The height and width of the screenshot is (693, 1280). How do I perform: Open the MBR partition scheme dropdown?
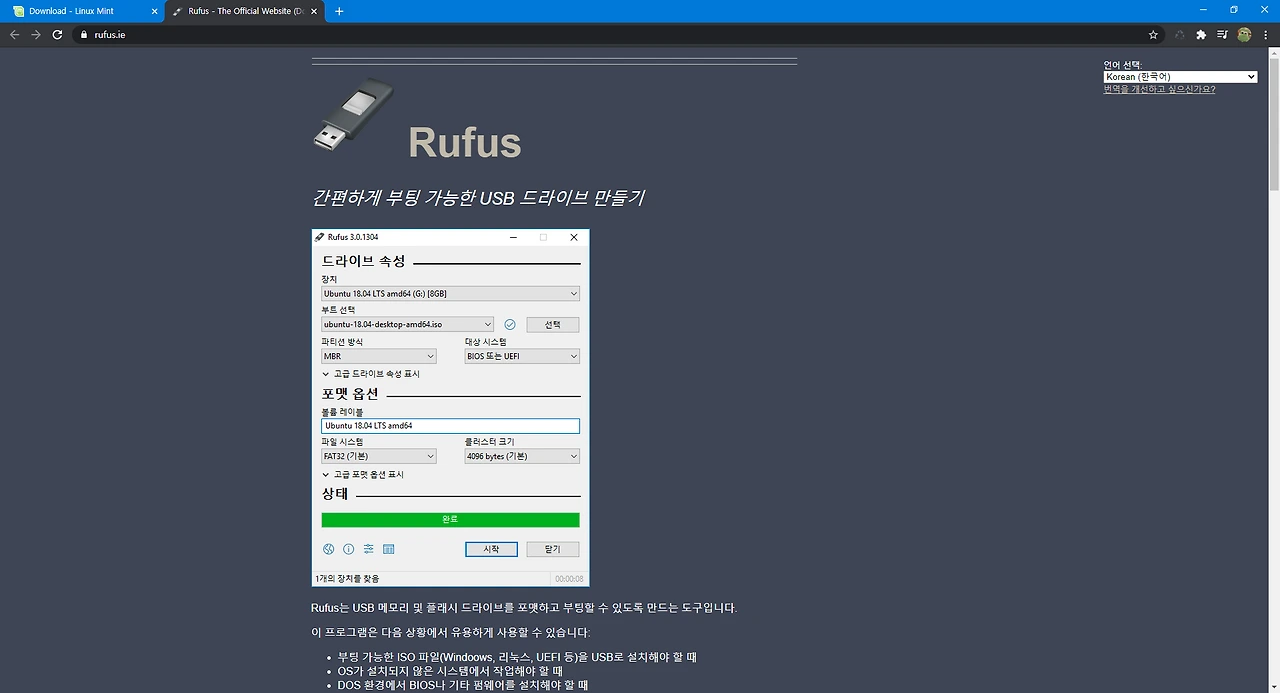point(379,356)
